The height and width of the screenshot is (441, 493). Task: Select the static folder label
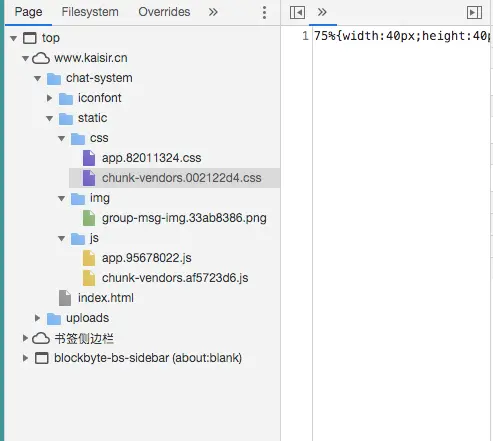click(92, 118)
